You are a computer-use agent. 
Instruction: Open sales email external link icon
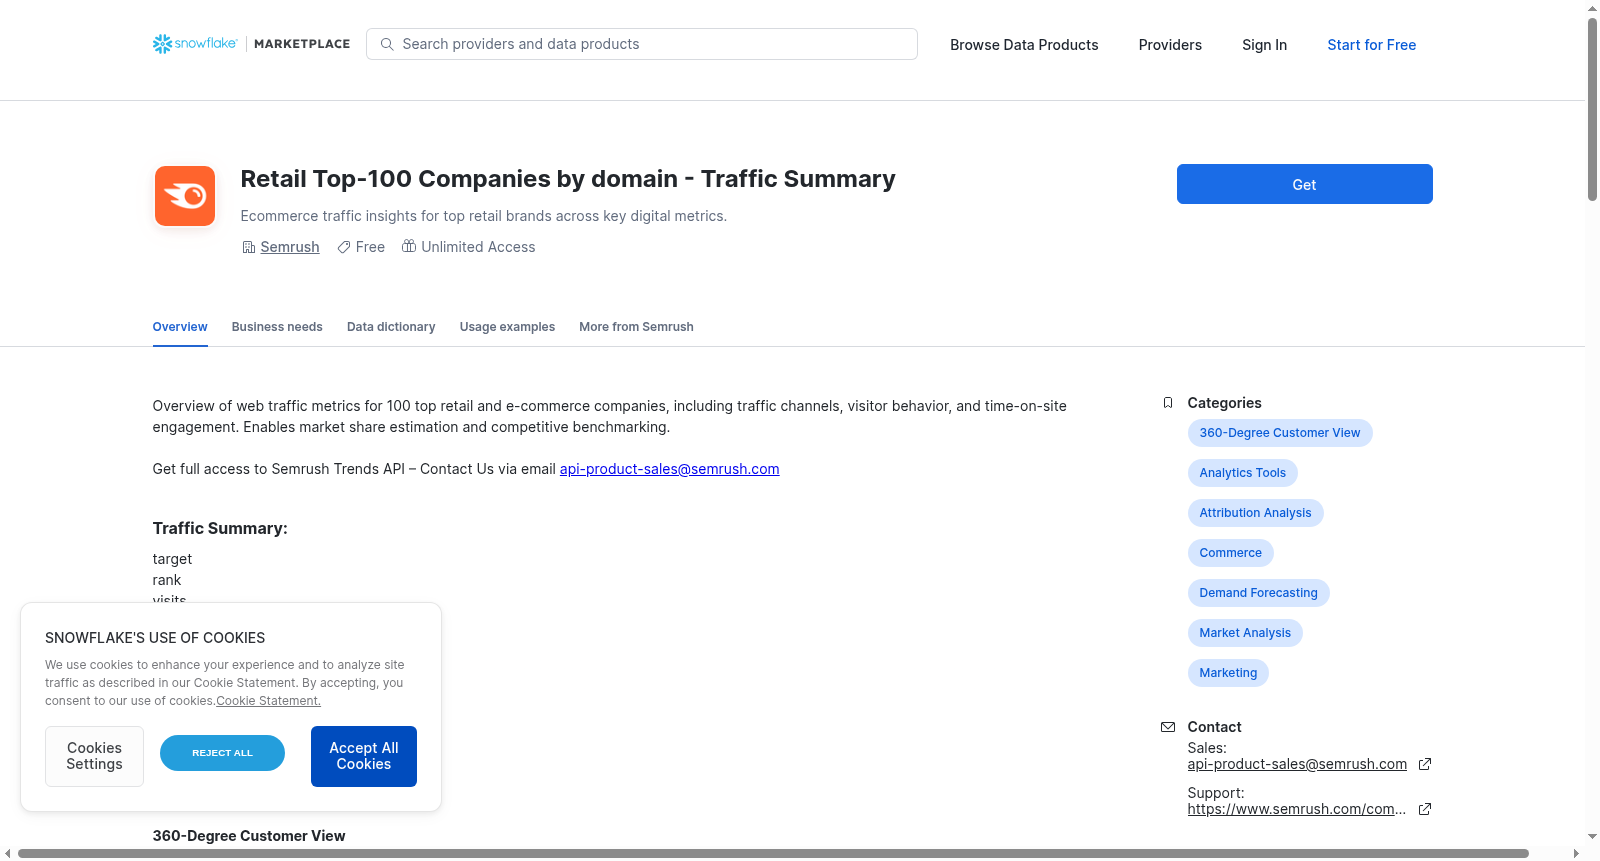tap(1425, 764)
